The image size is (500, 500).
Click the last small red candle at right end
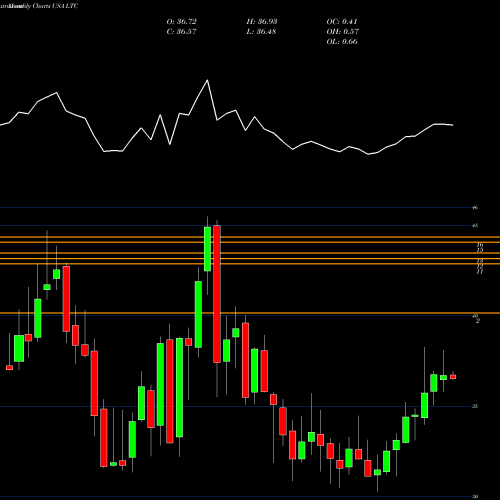453,377
